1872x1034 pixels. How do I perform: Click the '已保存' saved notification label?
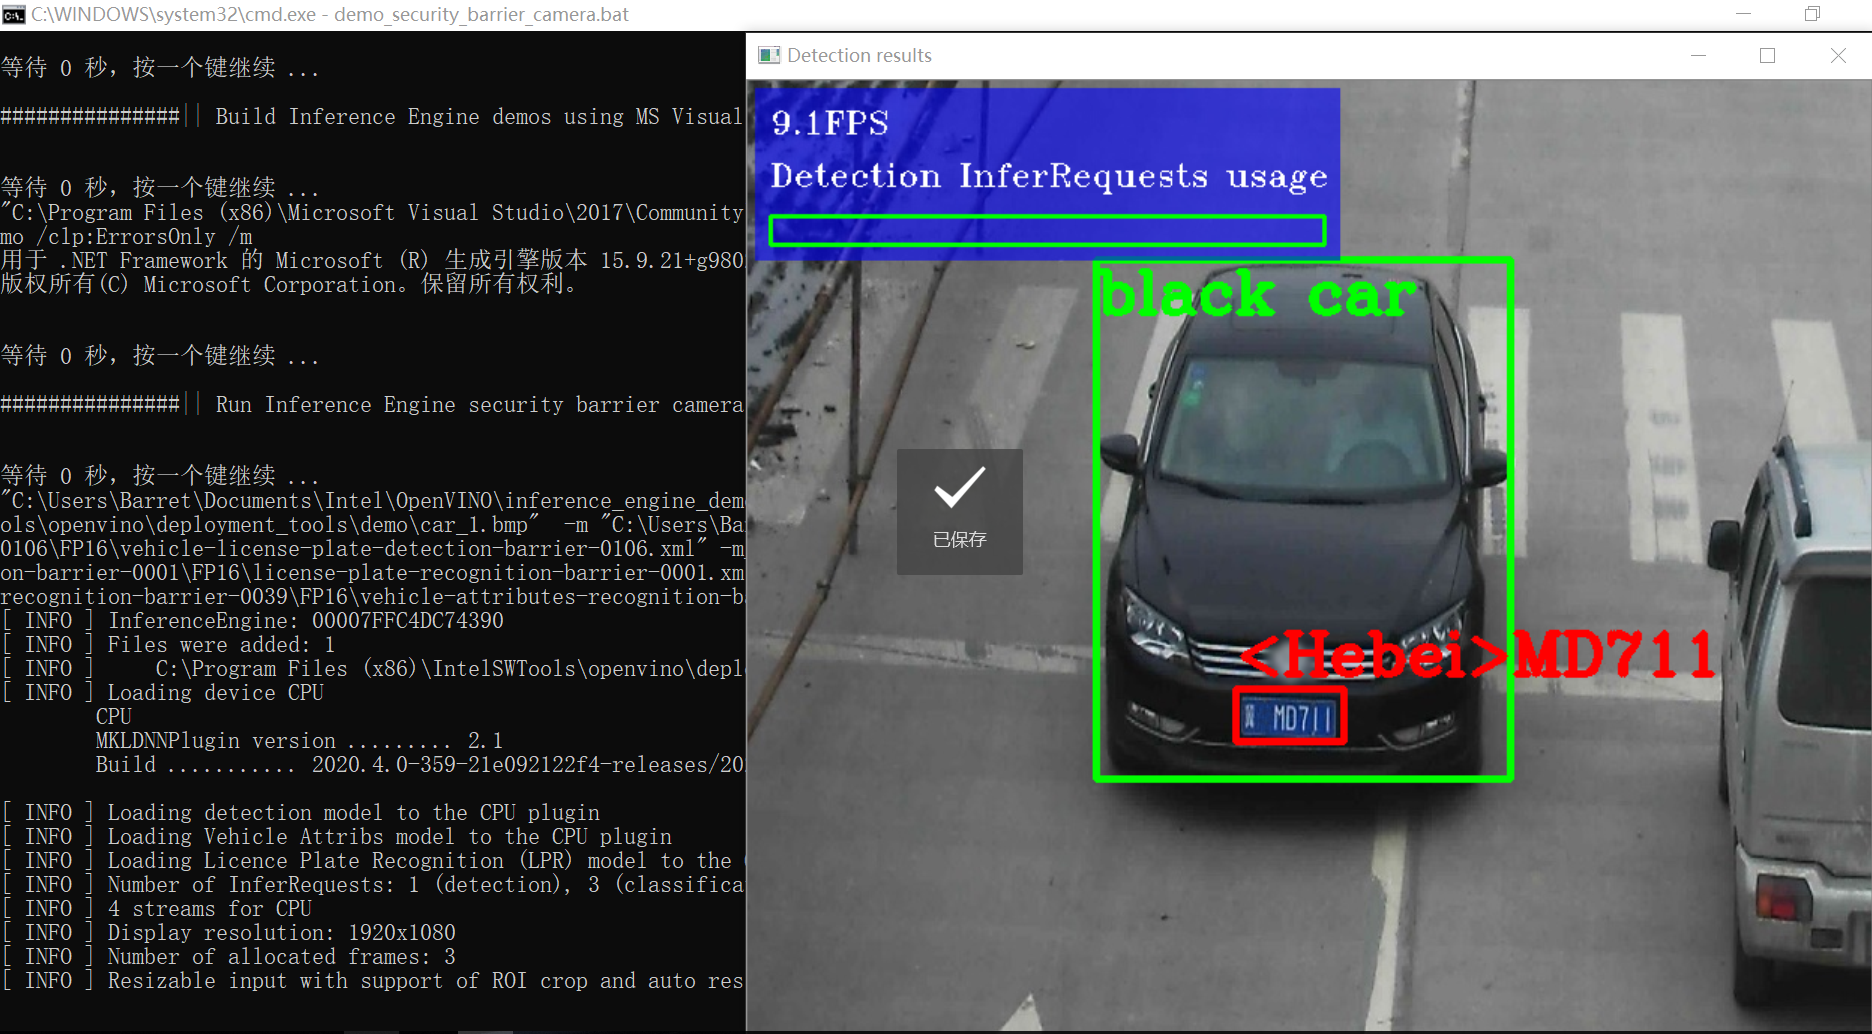(x=959, y=540)
